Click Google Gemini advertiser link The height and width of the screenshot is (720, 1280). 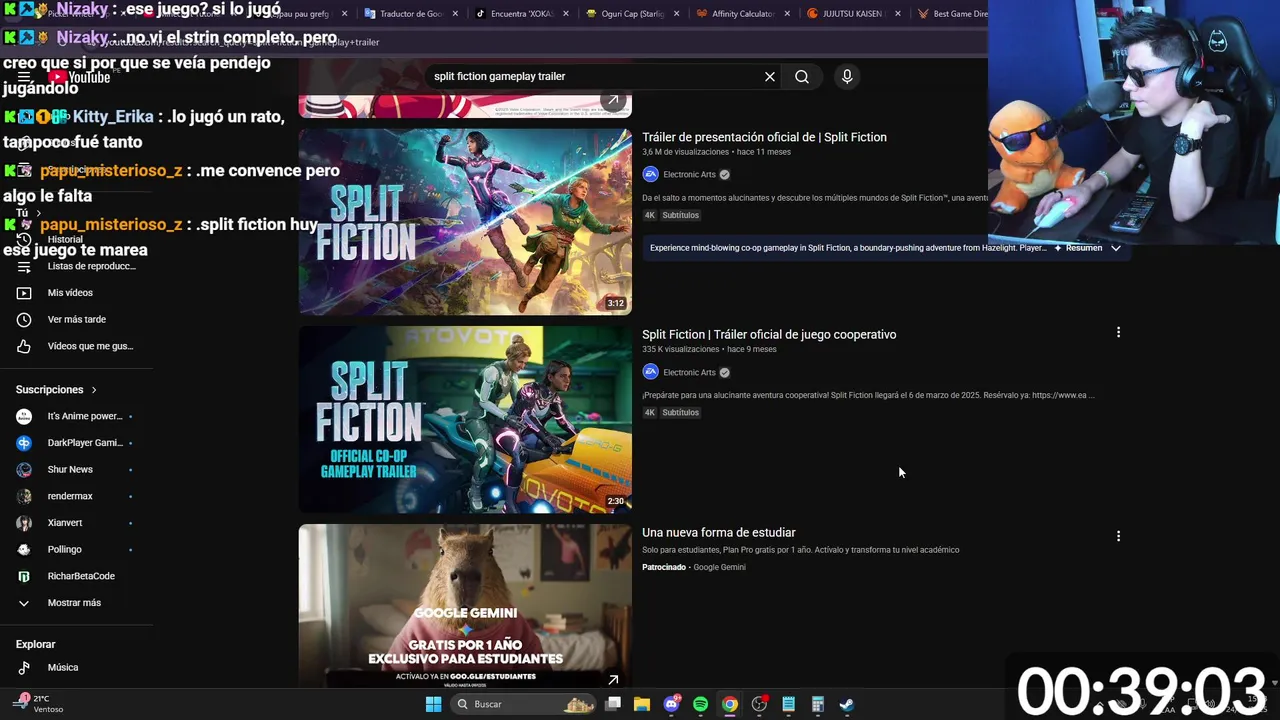click(x=719, y=568)
